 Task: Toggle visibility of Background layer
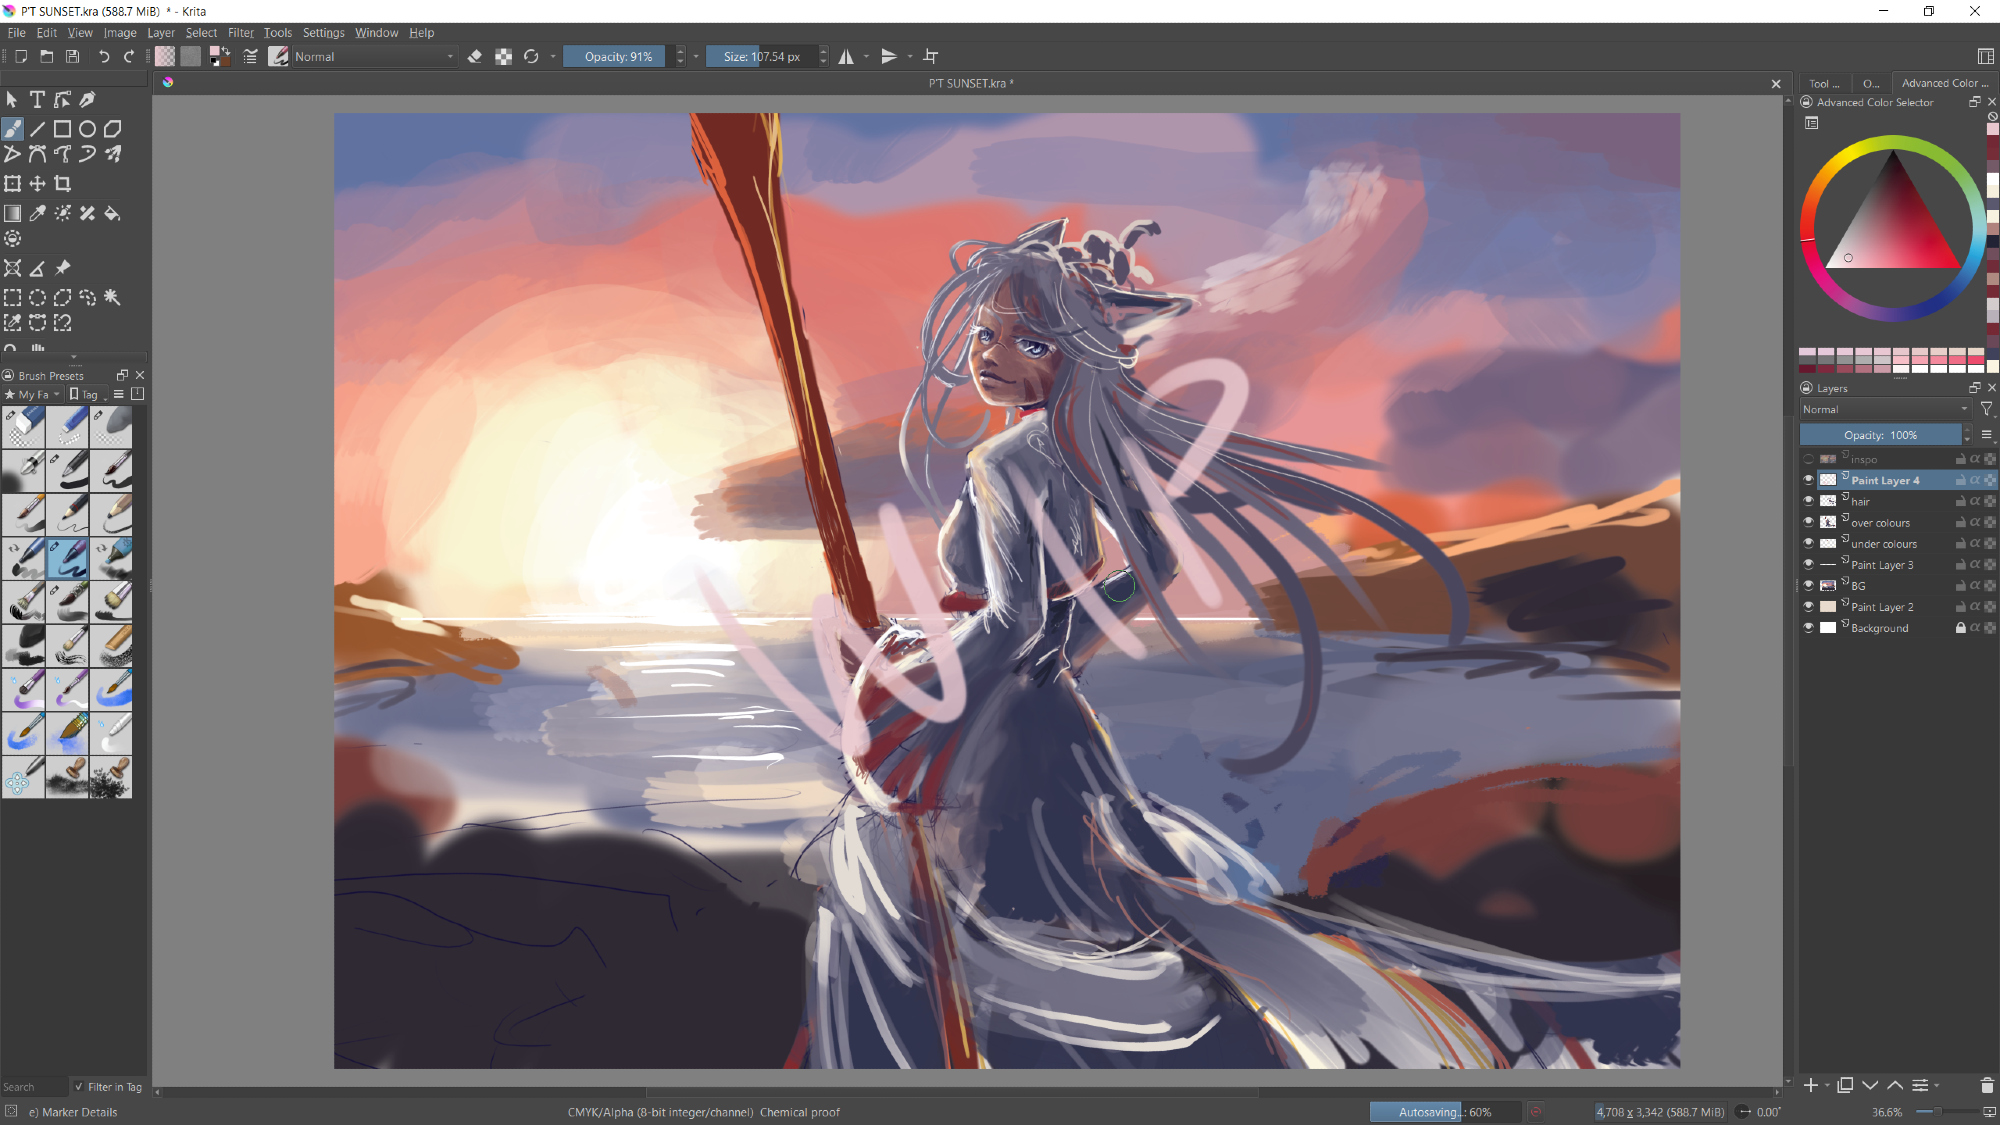tap(1808, 628)
